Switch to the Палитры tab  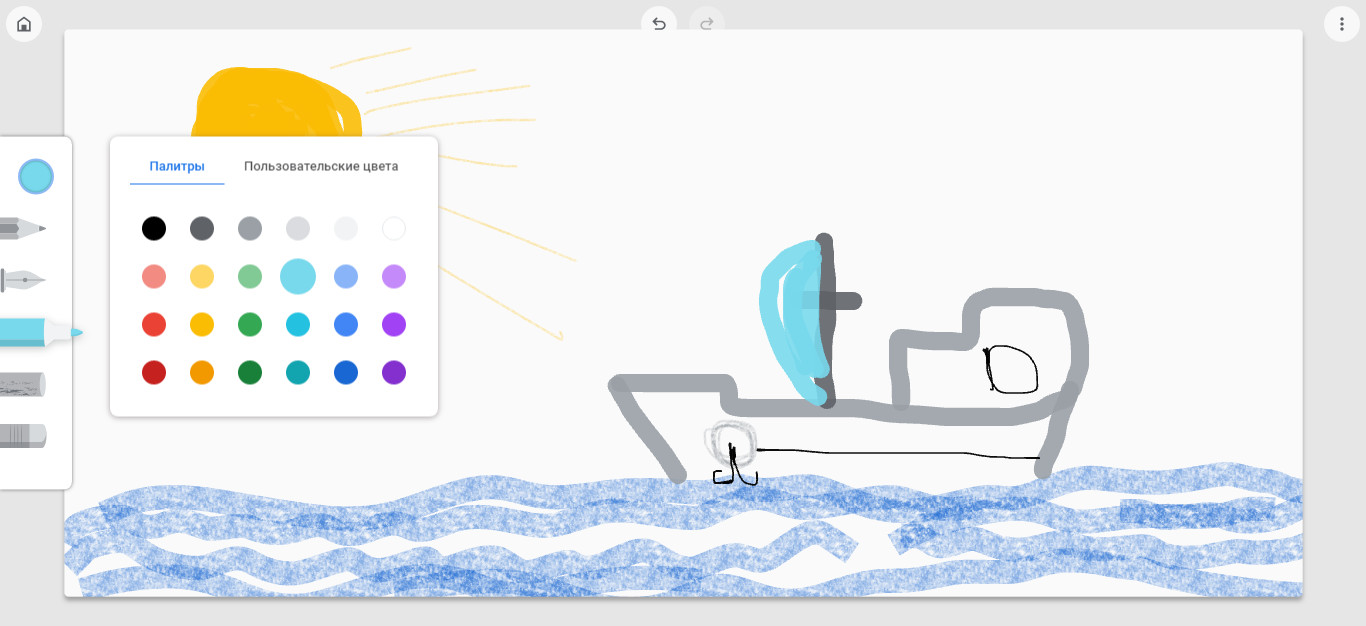[177, 166]
